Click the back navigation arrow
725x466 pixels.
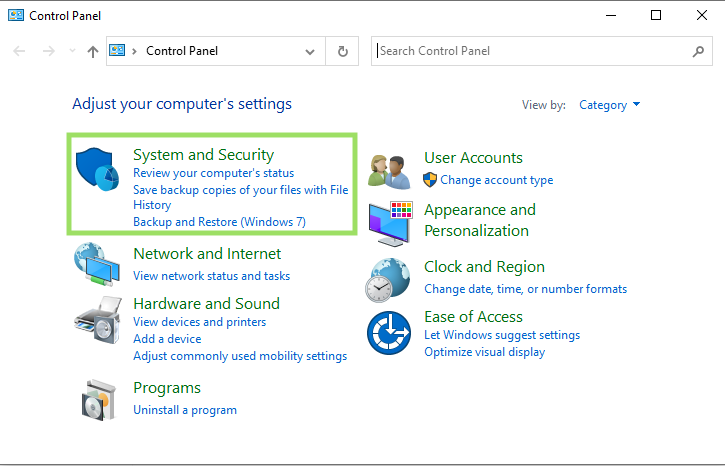[19, 51]
